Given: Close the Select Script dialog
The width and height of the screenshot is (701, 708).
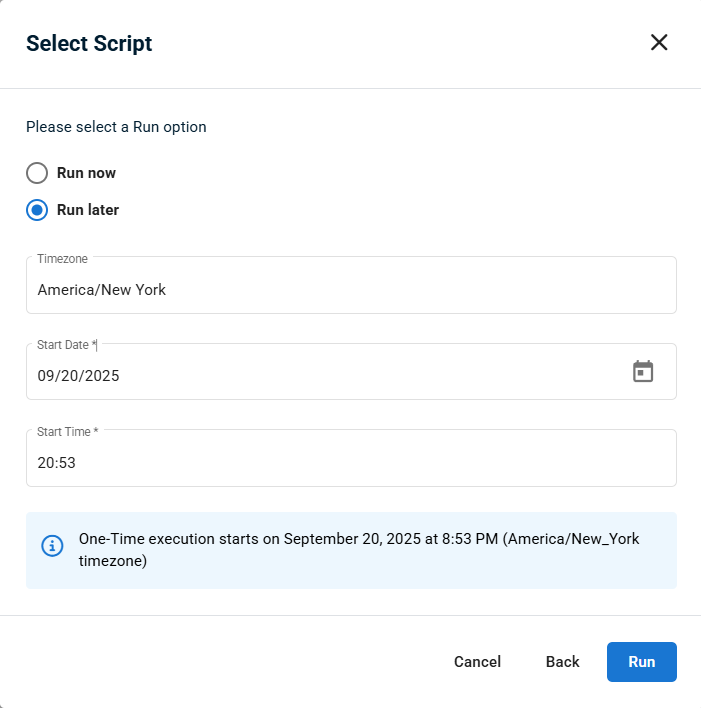Looking at the screenshot, I should 659,42.
